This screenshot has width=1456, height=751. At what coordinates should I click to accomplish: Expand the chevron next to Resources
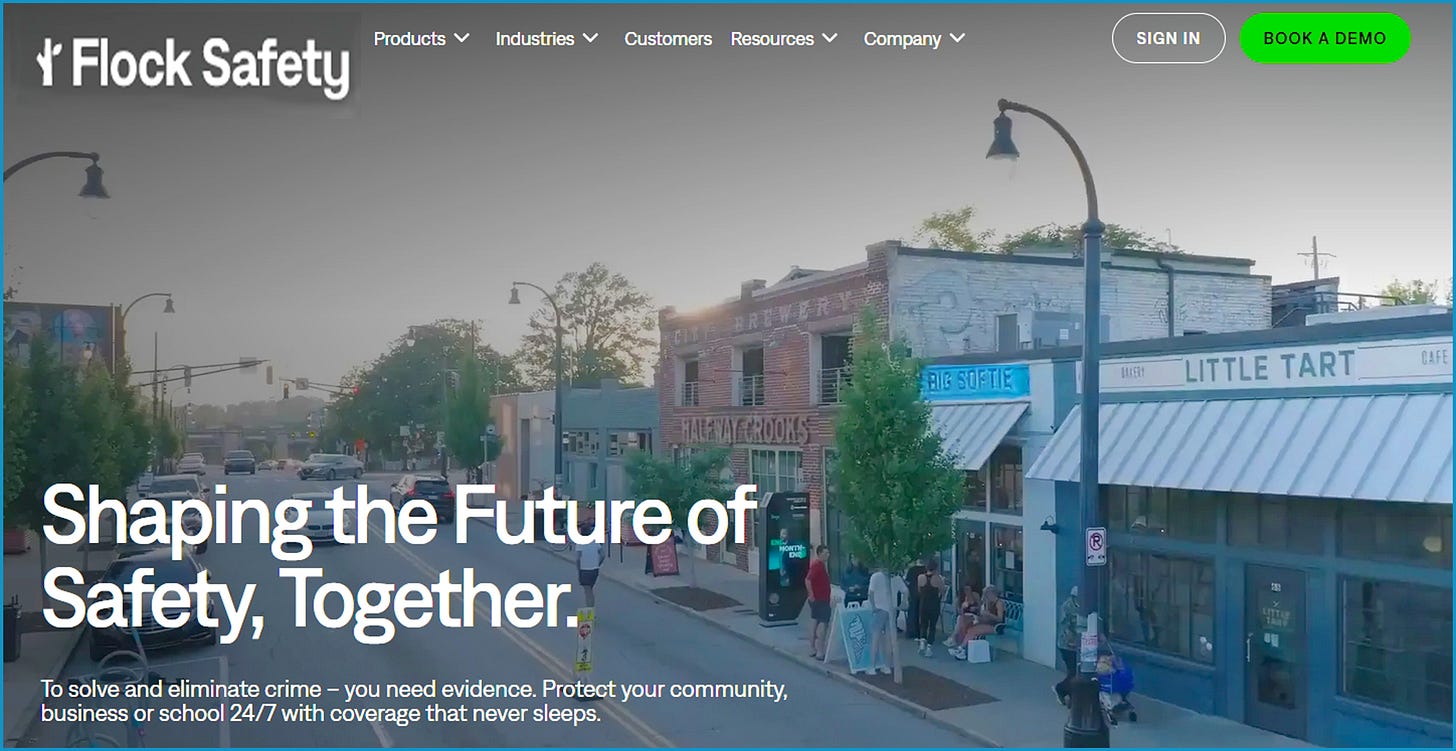click(830, 38)
